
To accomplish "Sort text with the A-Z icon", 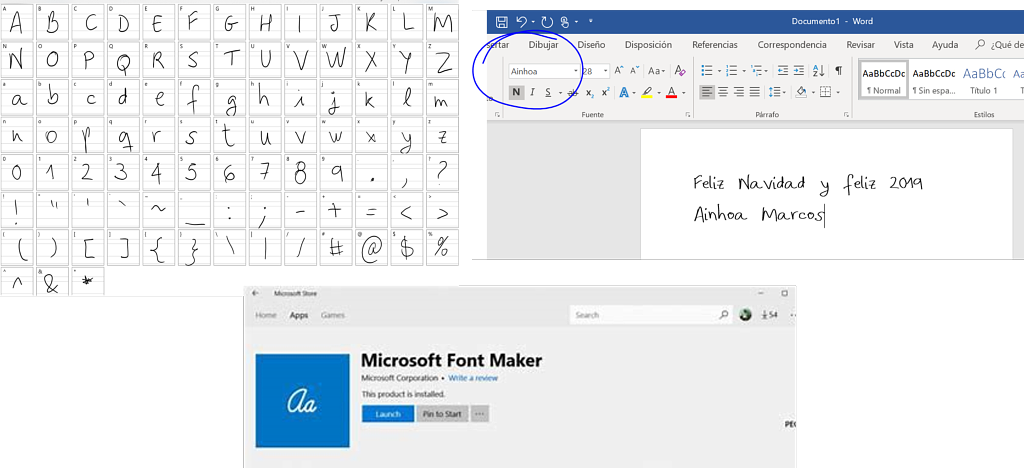I will pyautogui.click(x=818, y=70).
